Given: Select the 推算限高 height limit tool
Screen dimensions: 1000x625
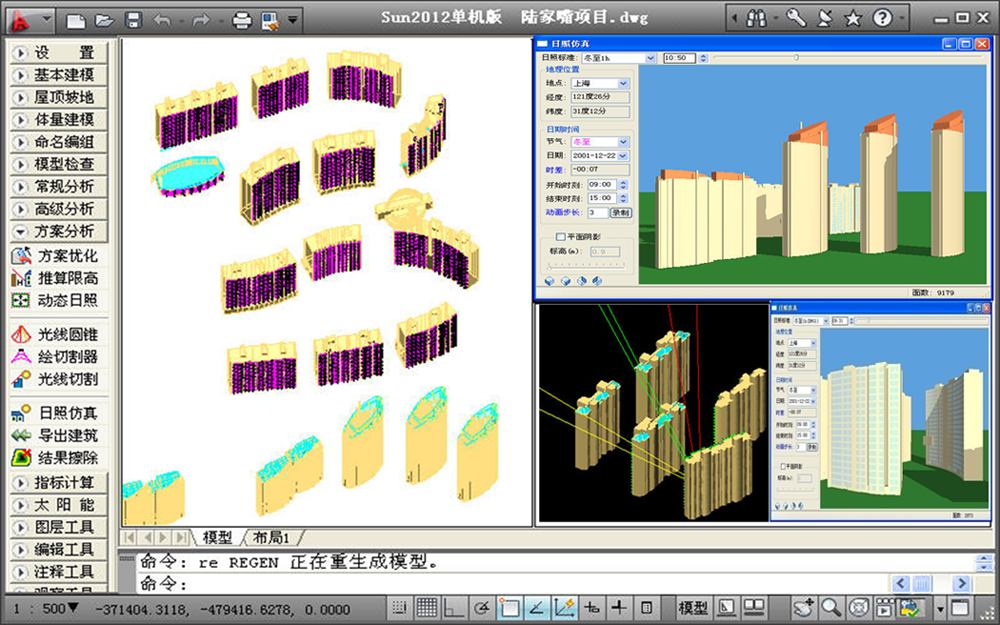Looking at the screenshot, I should (55, 278).
